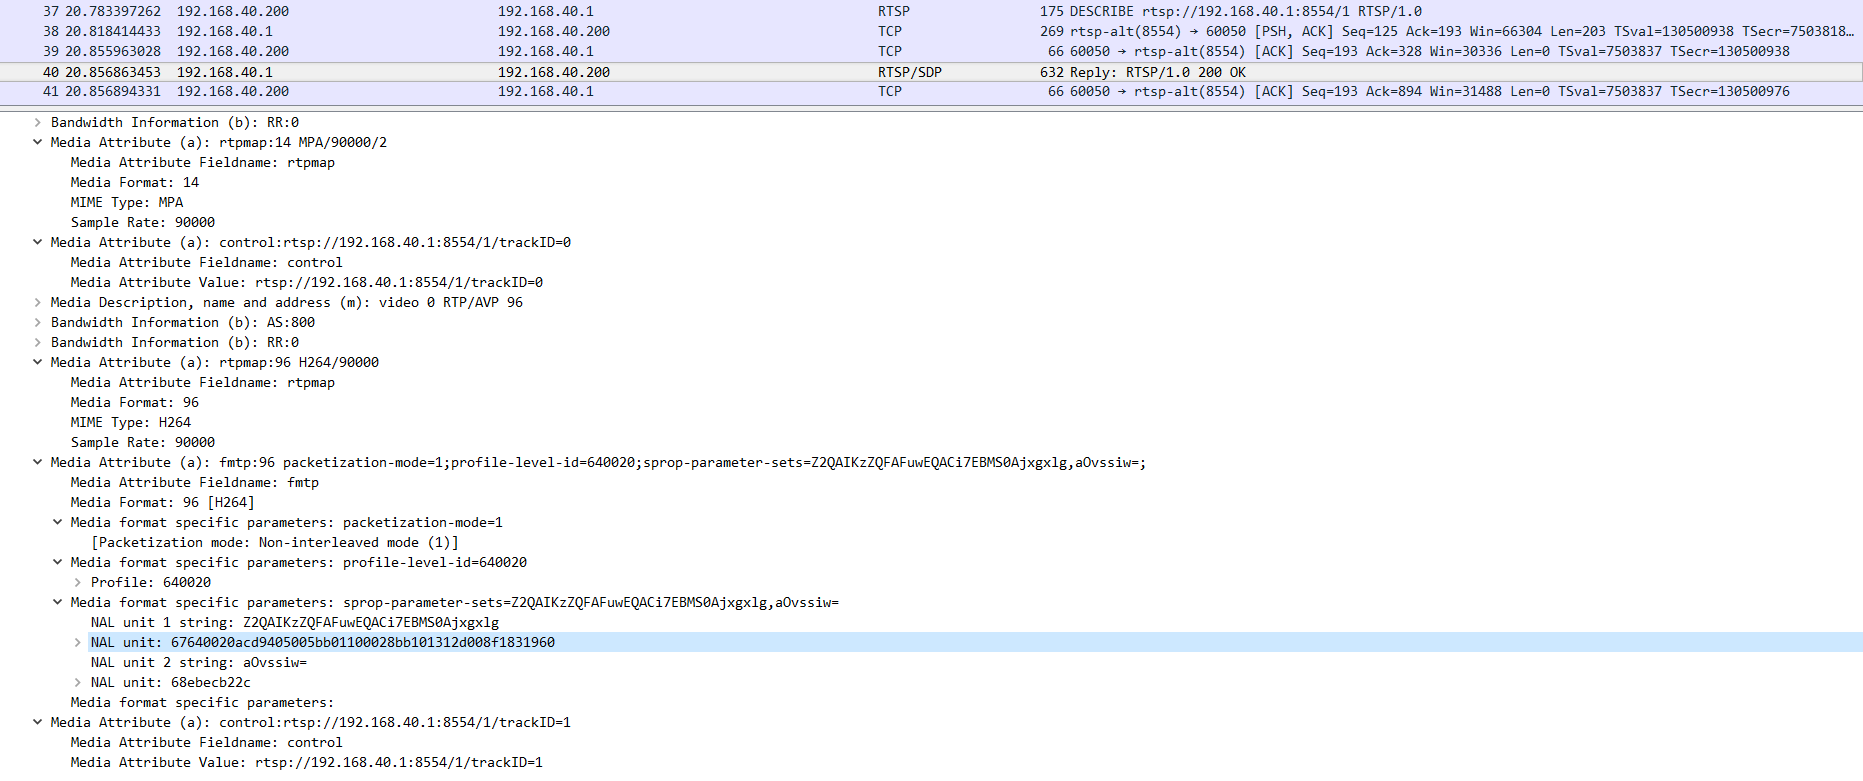Expand Bandwidth Information RR:0 below AS:800
This screenshot has width=1863, height=781.
(37, 342)
